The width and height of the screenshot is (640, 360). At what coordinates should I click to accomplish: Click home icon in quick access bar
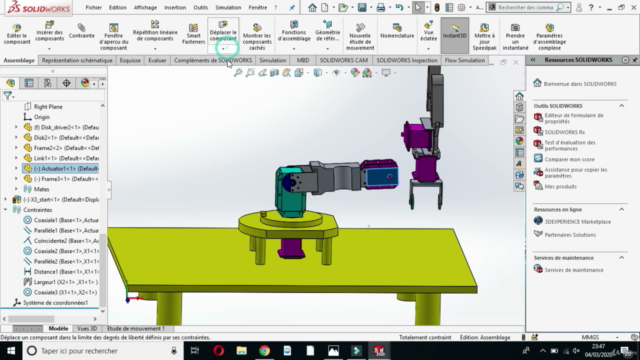312,7
